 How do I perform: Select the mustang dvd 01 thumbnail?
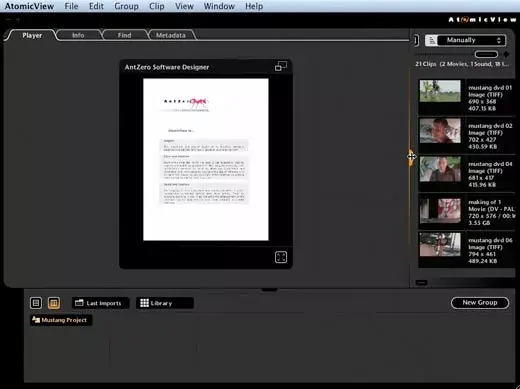tap(440, 91)
